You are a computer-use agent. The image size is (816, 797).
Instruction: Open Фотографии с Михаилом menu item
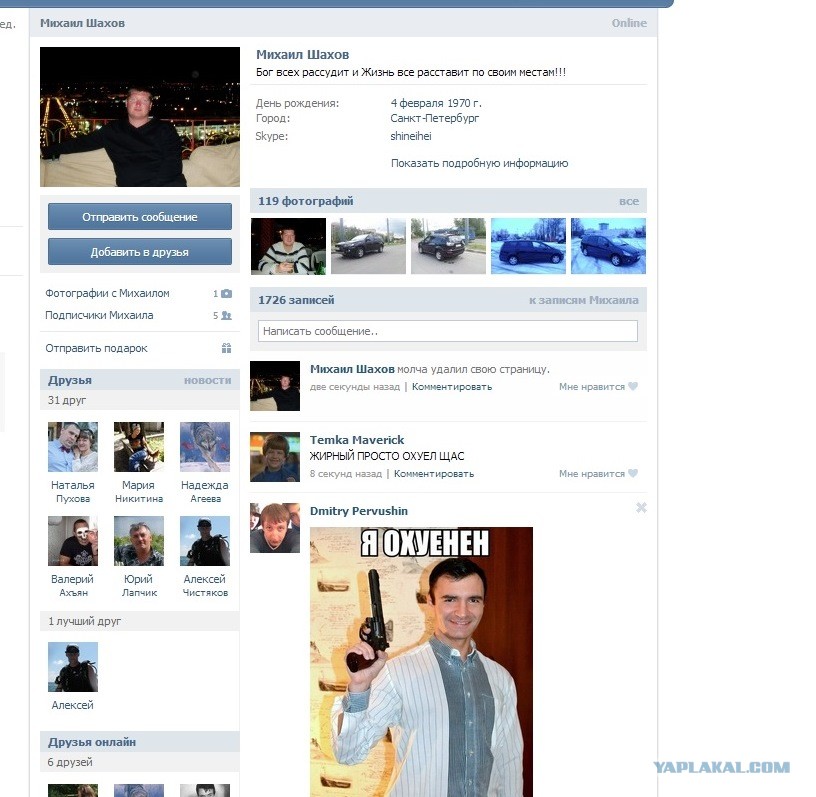pyautogui.click(x=107, y=294)
